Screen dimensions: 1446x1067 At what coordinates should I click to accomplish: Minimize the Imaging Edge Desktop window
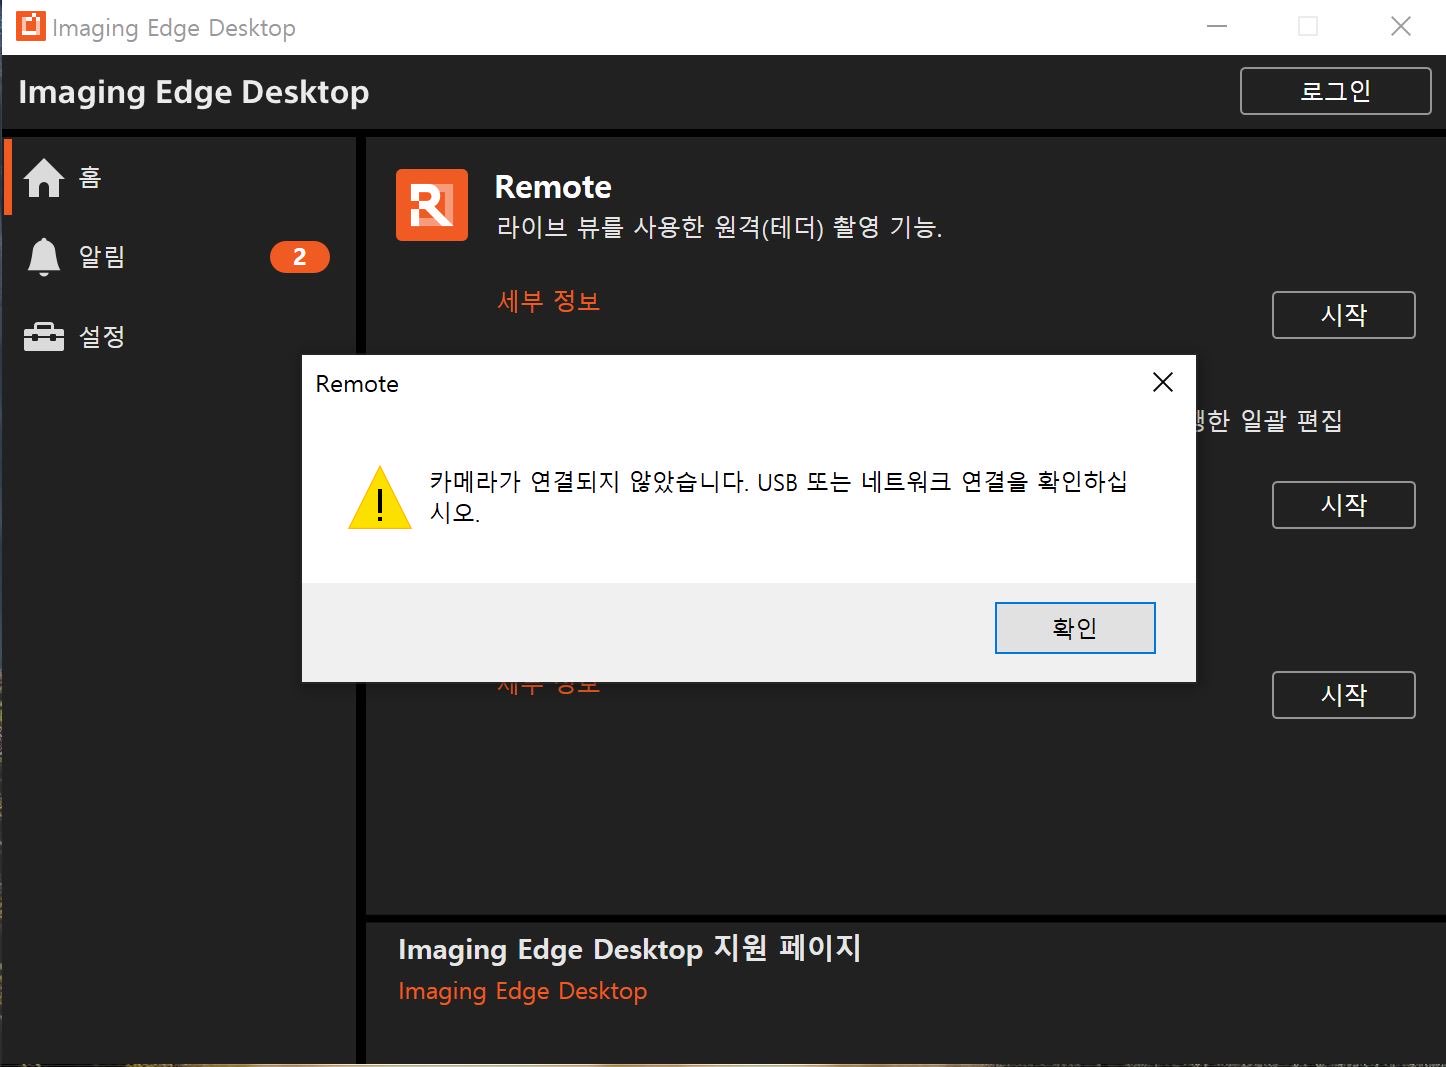pos(1217,27)
